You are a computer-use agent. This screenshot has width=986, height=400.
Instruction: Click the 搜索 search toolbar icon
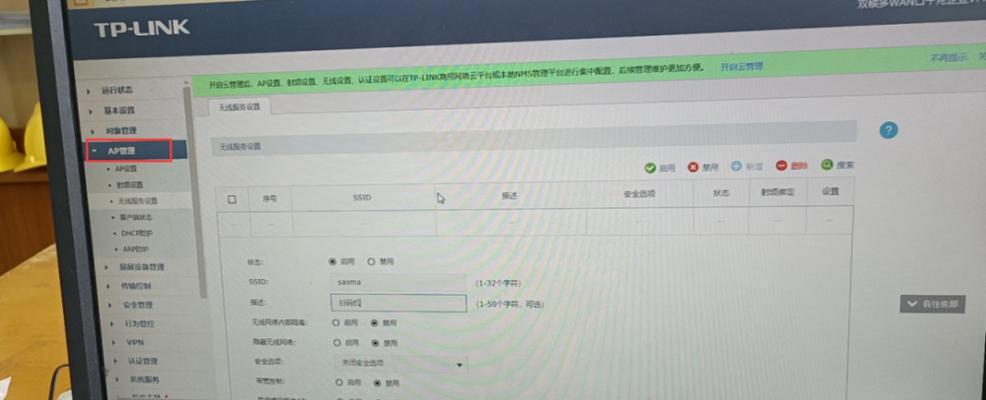827,165
